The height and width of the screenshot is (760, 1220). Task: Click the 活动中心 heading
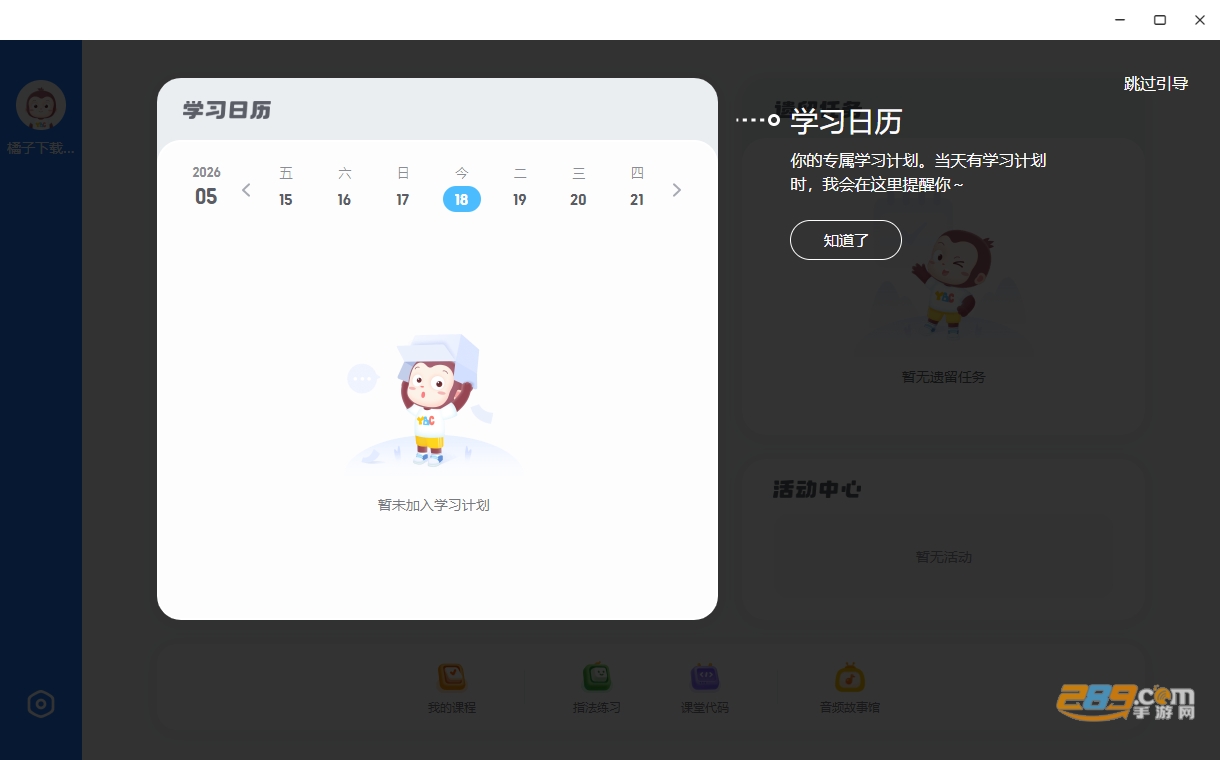pyautogui.click(x=817, y=489)
